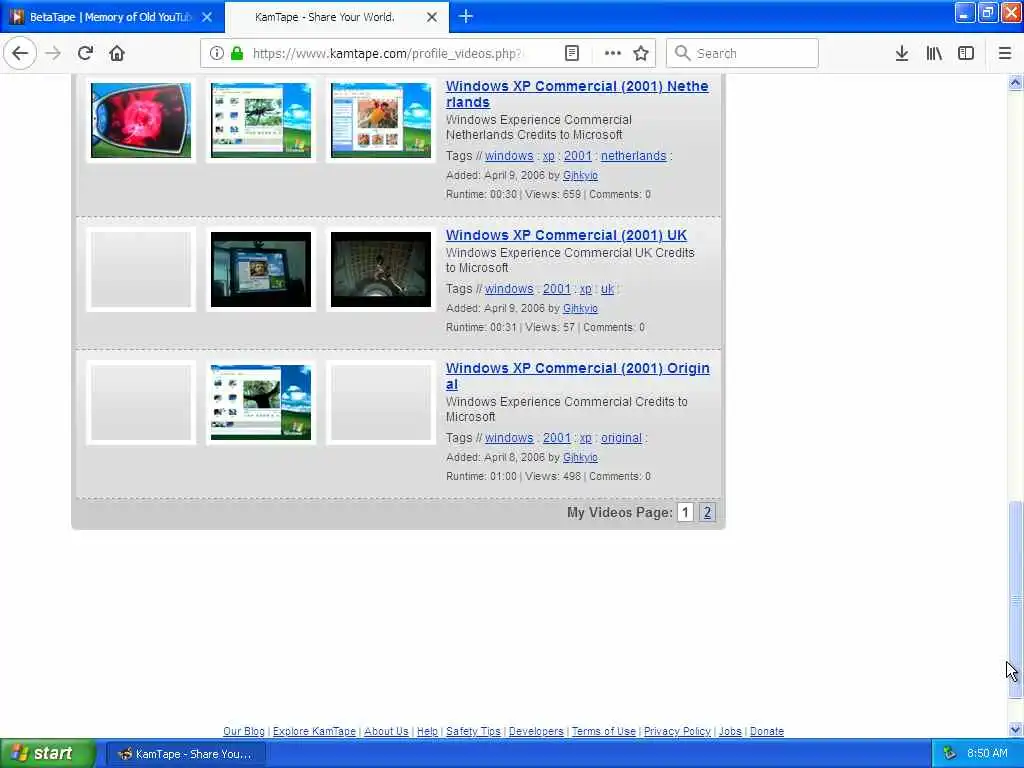
Task: Click third dark thumbnail of UK video
Action: point(381,269)
